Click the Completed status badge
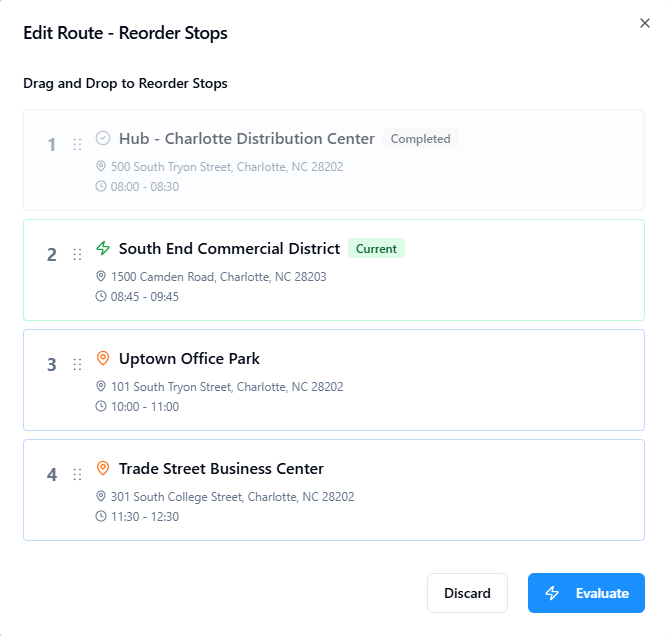The image size is (667, 636). click(x=420, y=139)
